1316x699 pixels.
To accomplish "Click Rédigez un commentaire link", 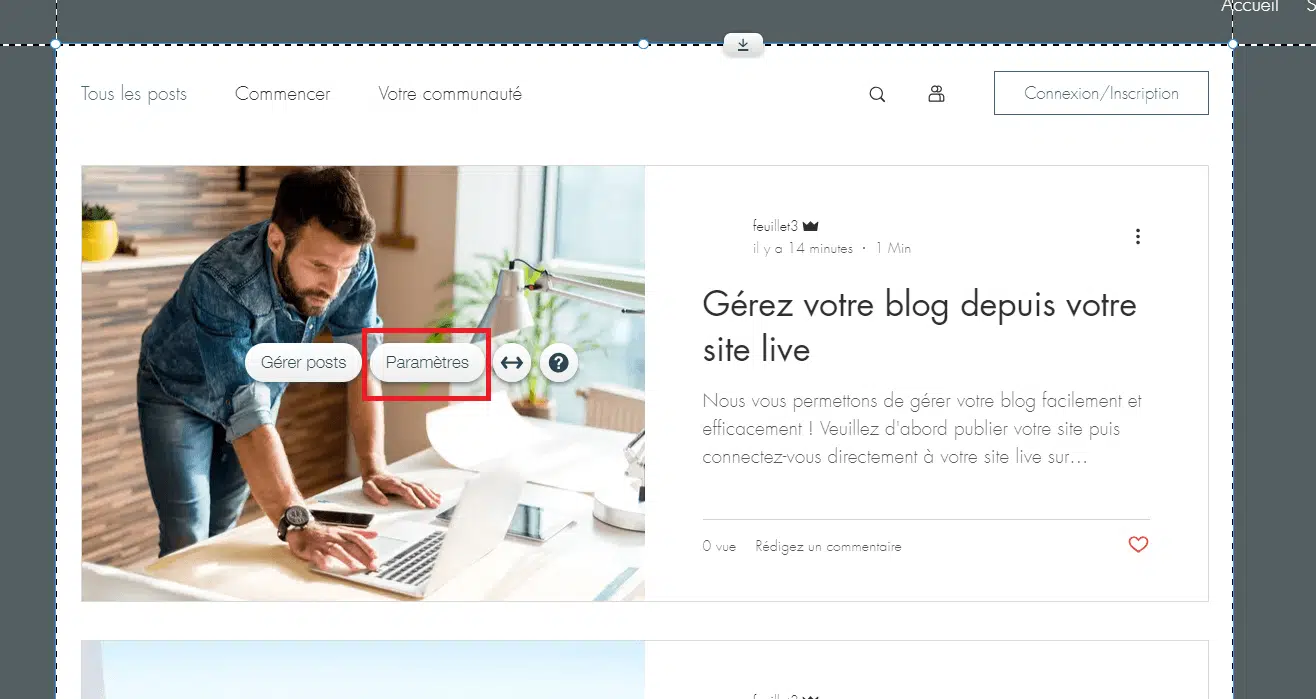I will (x=828, y=547).
